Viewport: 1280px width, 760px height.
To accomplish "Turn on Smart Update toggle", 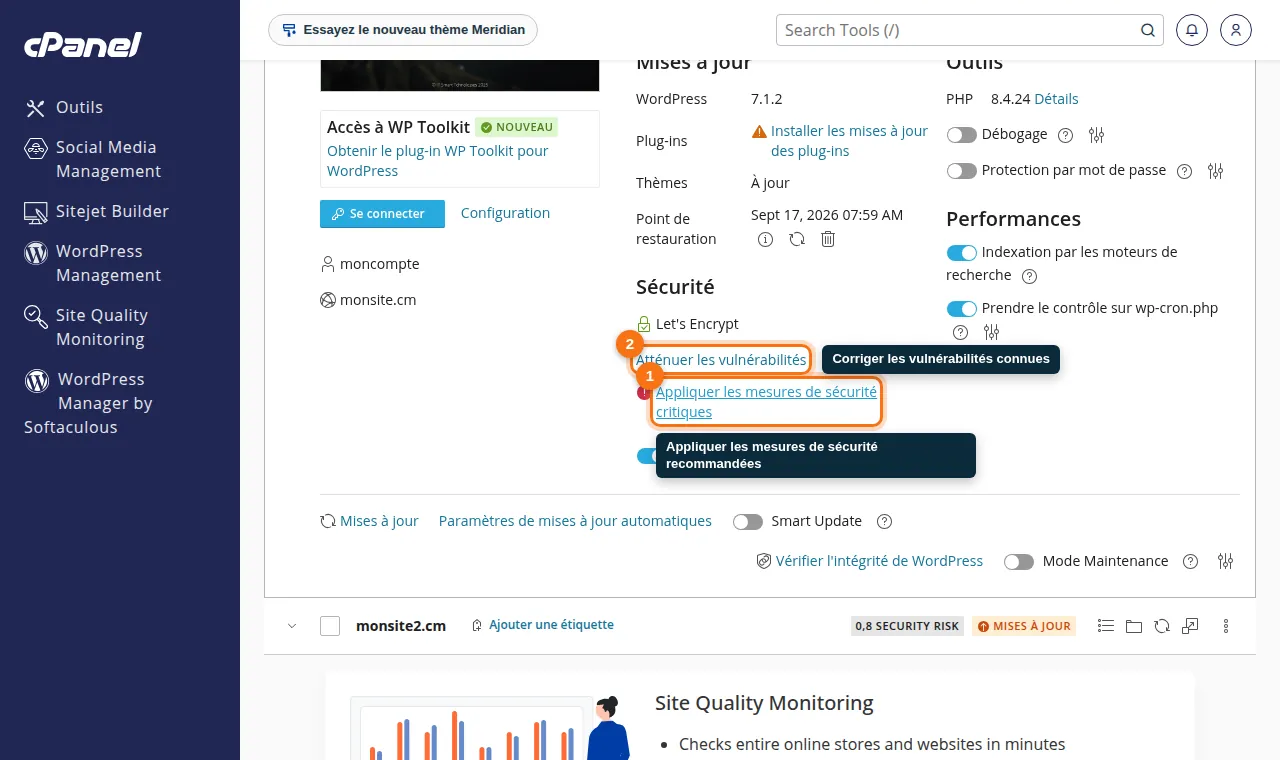I will [x=748, y=521].
